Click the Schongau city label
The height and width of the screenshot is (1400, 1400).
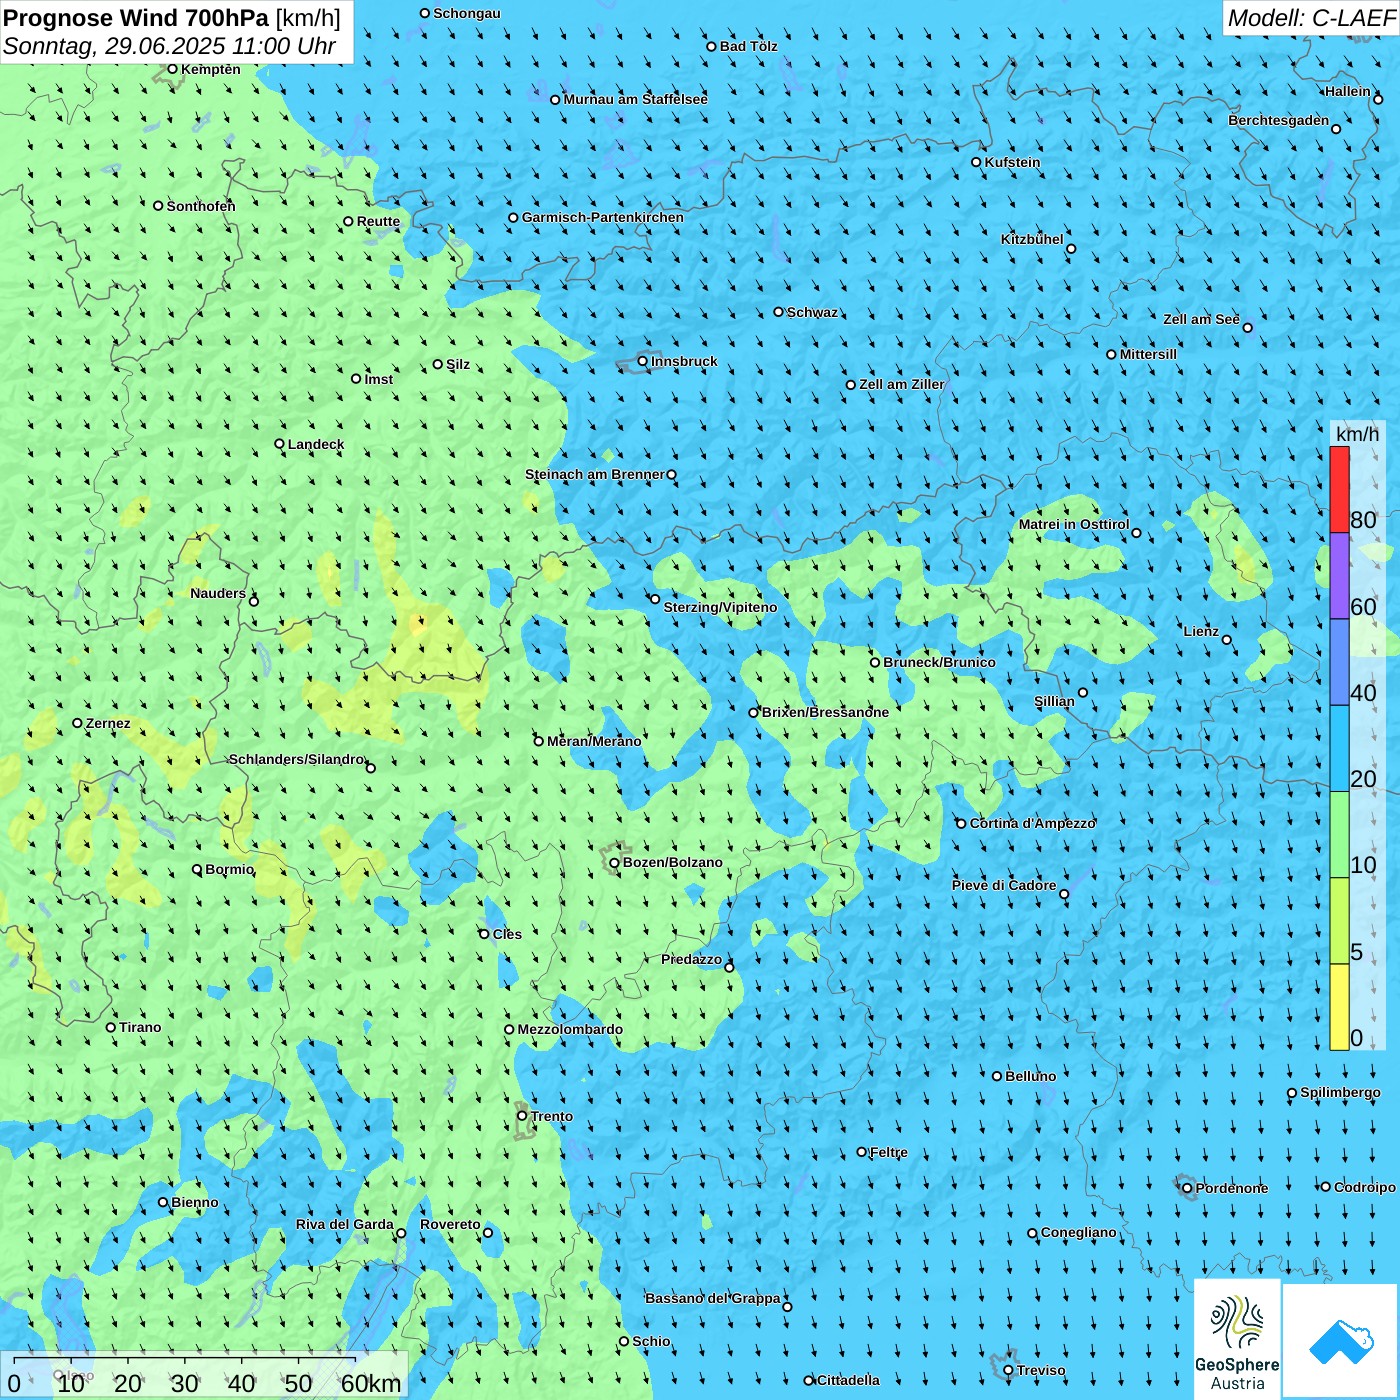466,13
